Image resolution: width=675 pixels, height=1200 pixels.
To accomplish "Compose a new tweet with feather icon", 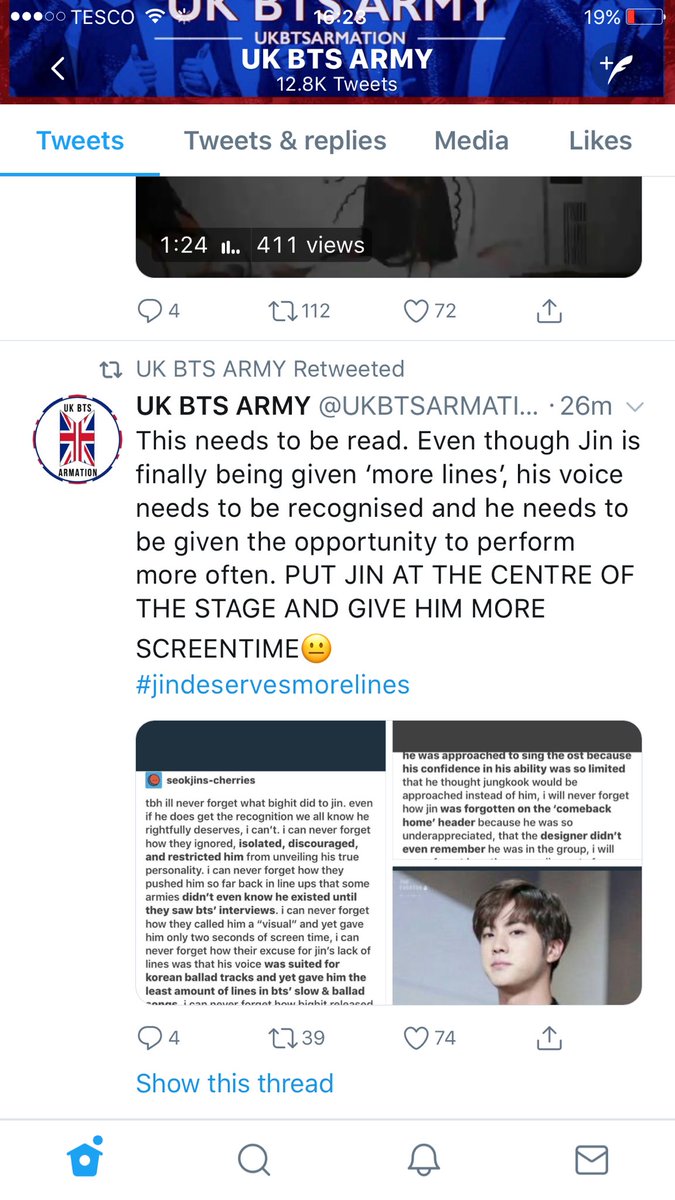I will [x=617, y=68].
